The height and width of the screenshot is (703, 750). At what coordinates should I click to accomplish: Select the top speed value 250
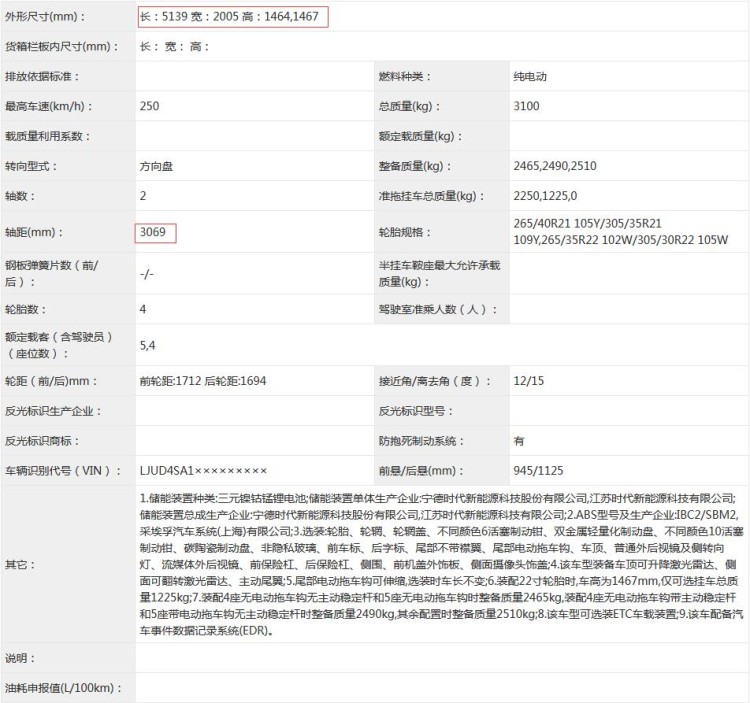point(149,106)
